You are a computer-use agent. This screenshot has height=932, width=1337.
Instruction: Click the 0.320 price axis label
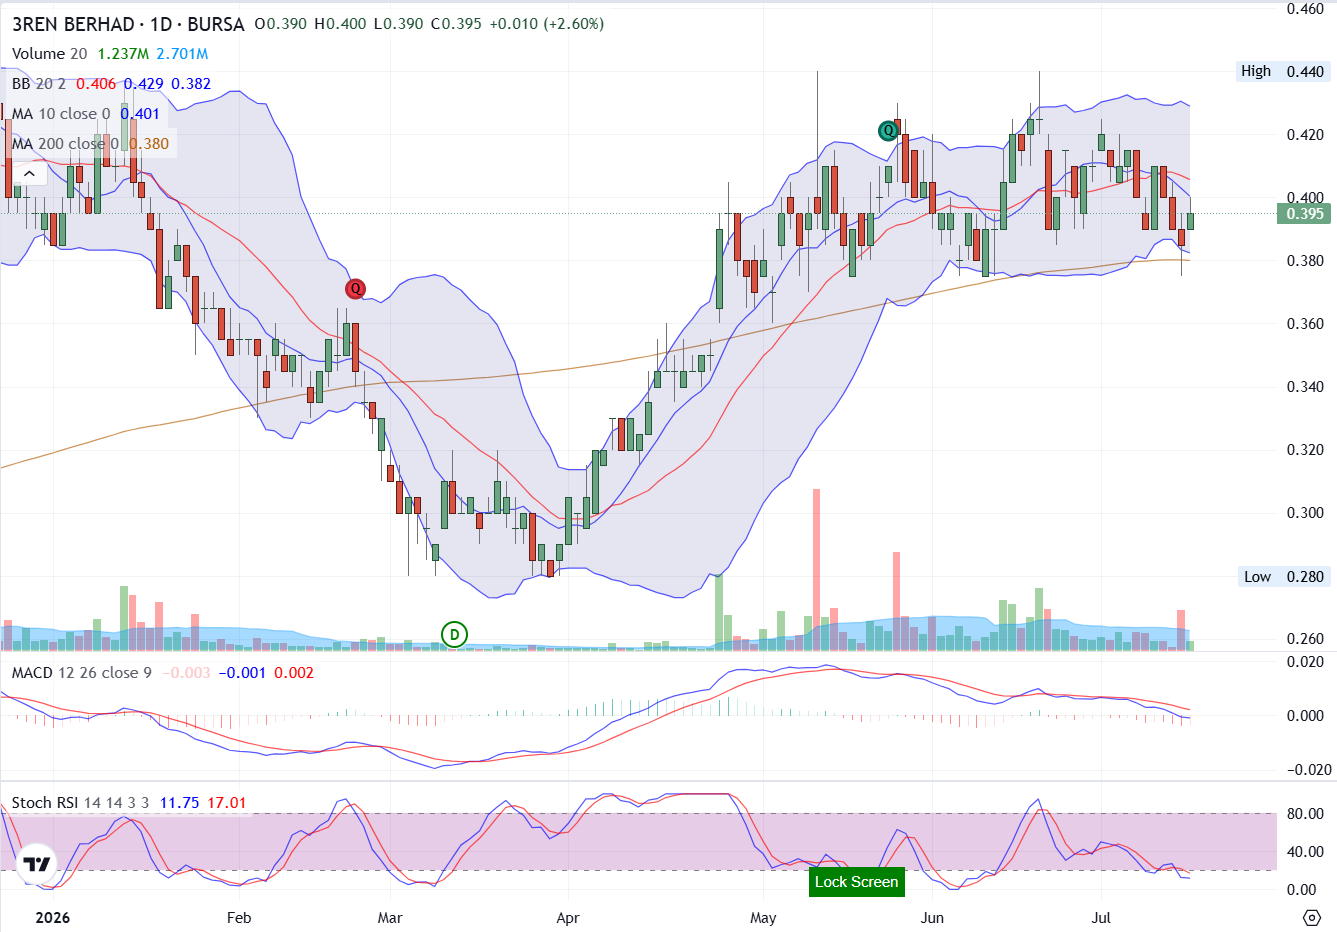[1305, 450]
